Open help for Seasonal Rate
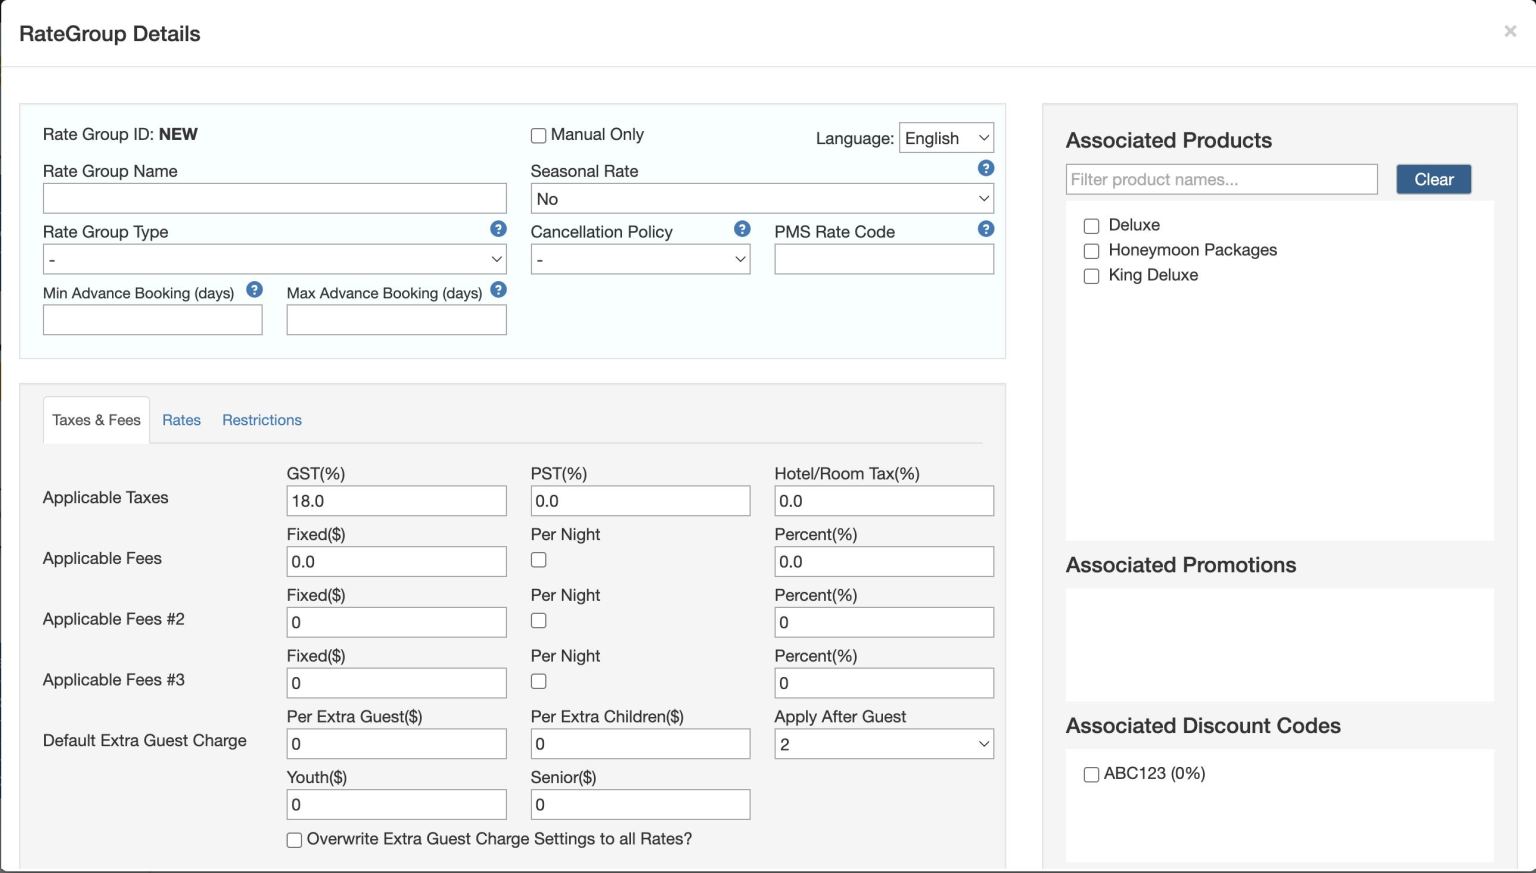1536x873 pixels. [986, 168]
